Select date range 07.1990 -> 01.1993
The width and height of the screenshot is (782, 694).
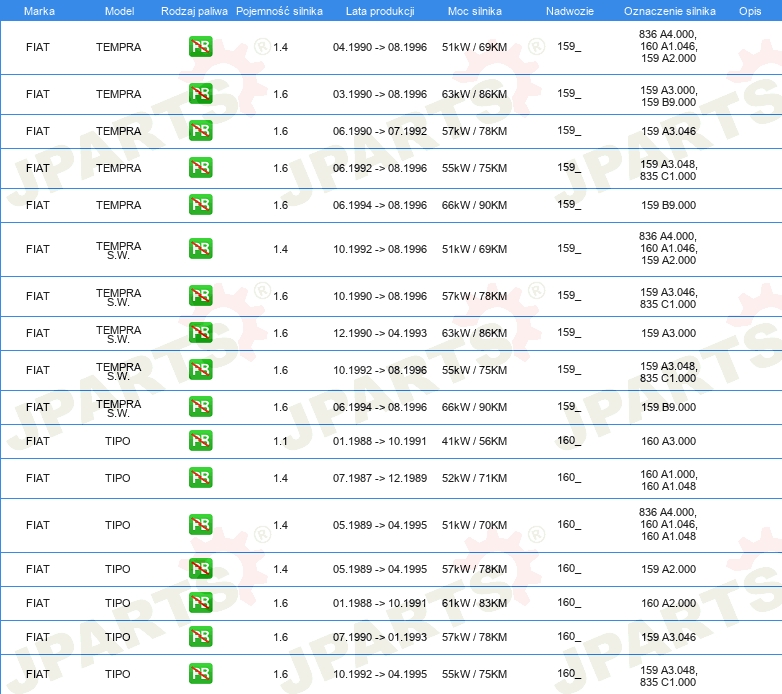380,637
